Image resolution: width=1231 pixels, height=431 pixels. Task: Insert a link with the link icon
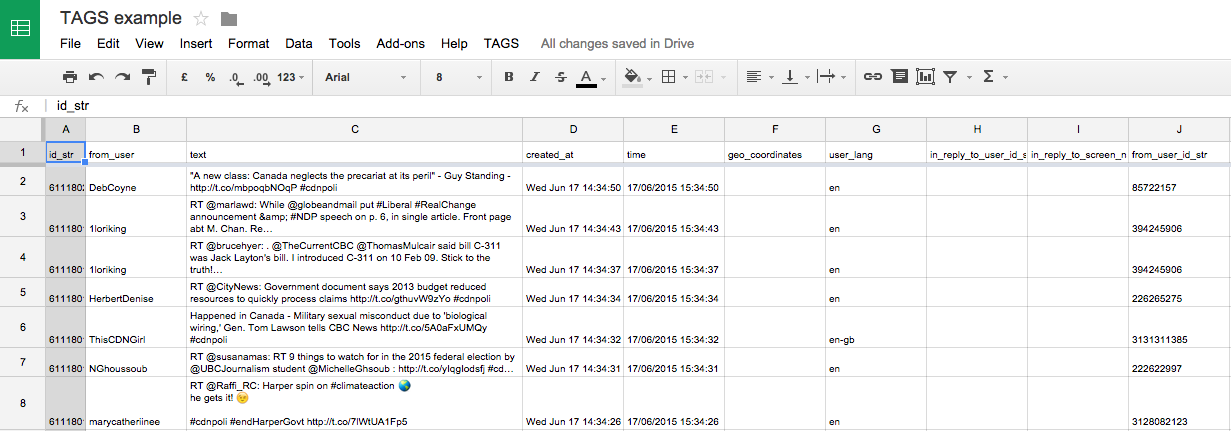tap(873, 76)
